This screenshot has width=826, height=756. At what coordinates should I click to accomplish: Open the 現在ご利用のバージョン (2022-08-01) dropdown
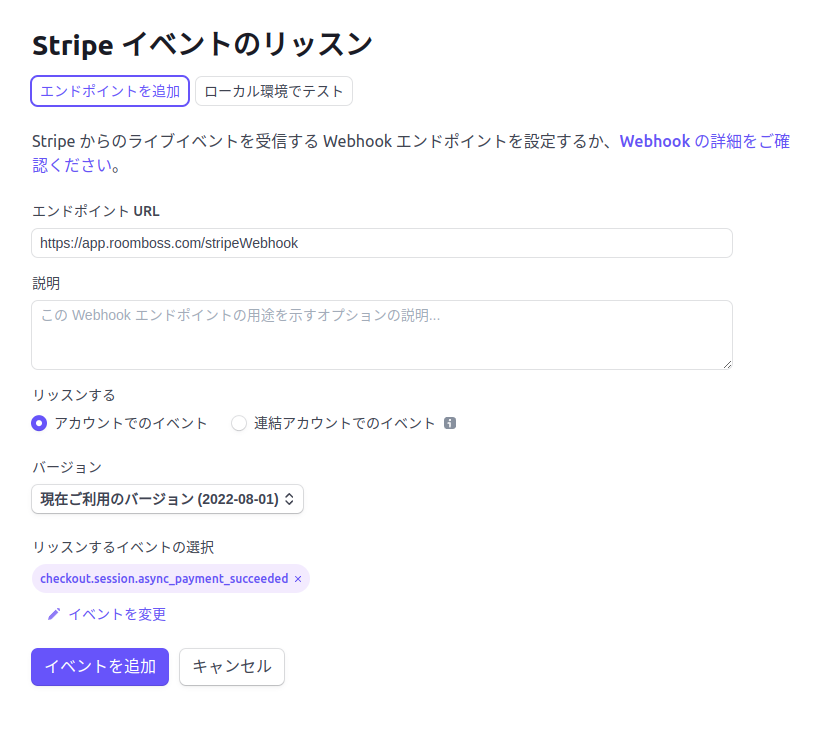(168, 499)
